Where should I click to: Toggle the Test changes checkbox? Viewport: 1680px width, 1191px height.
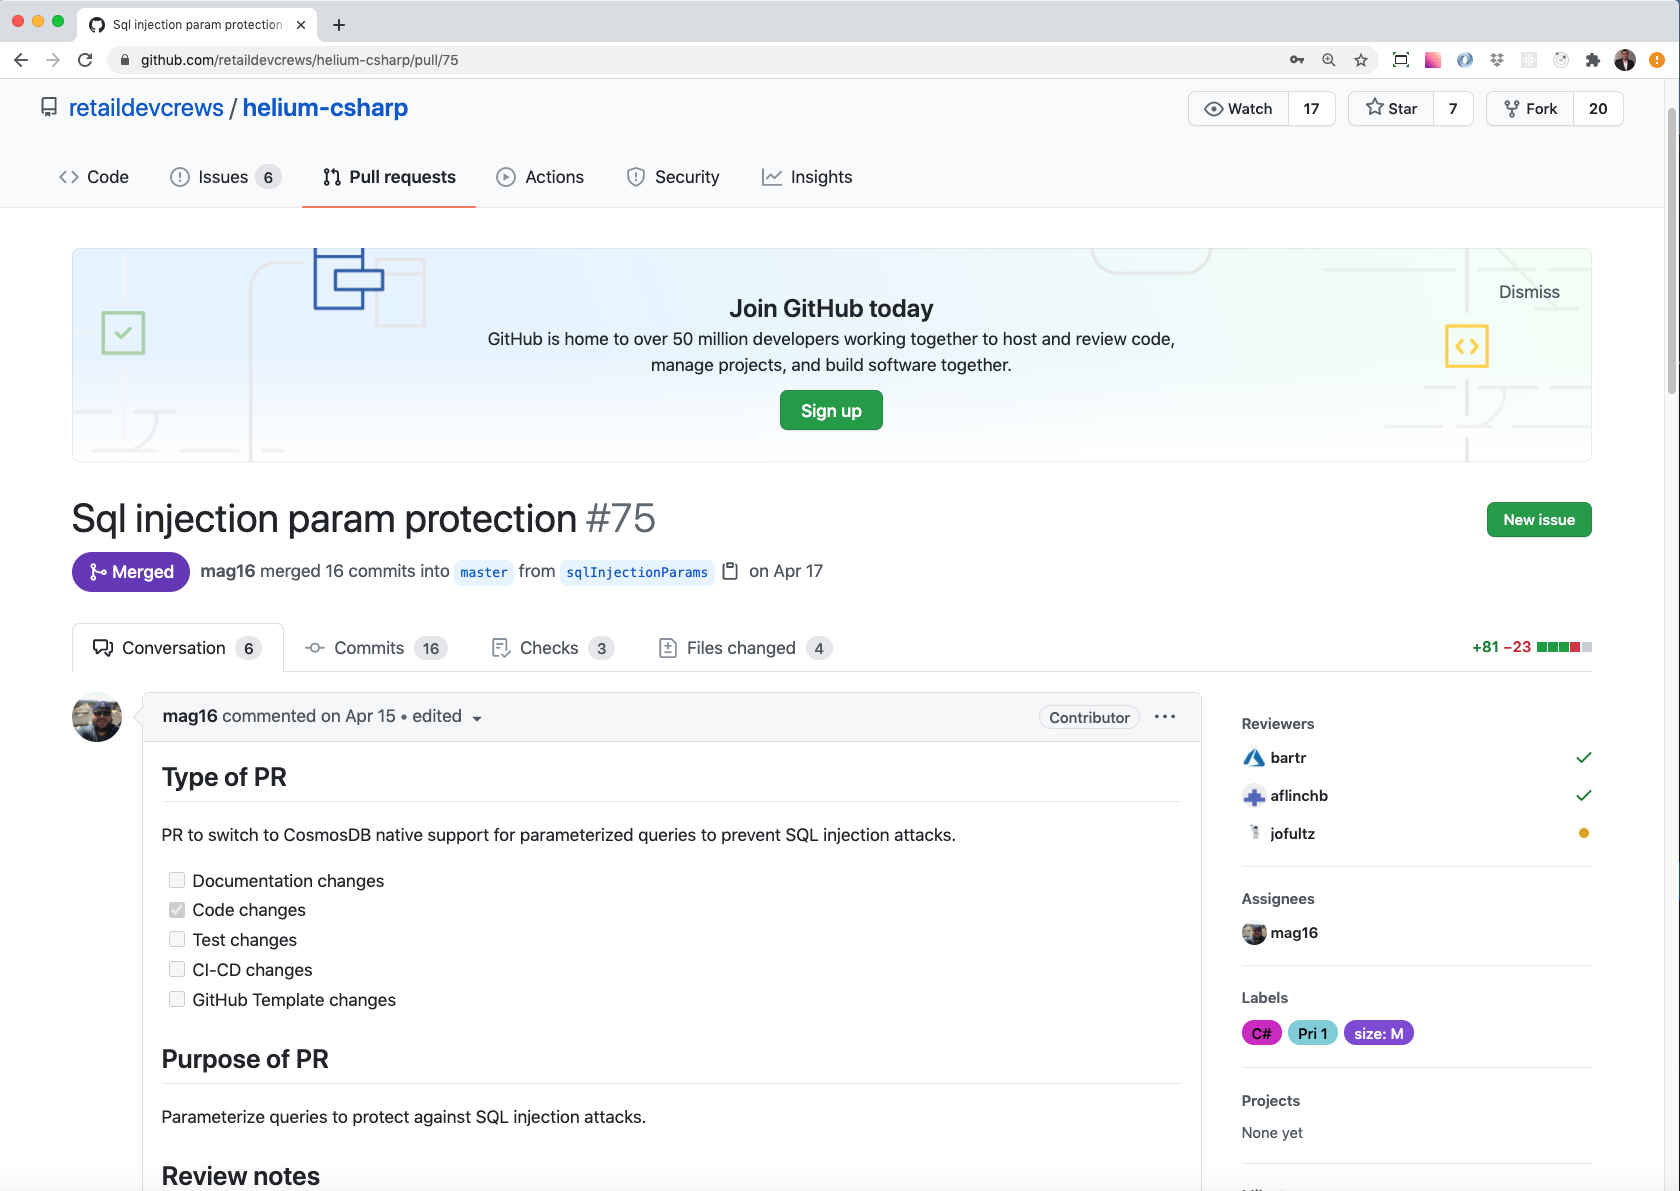tap(177, 939)
